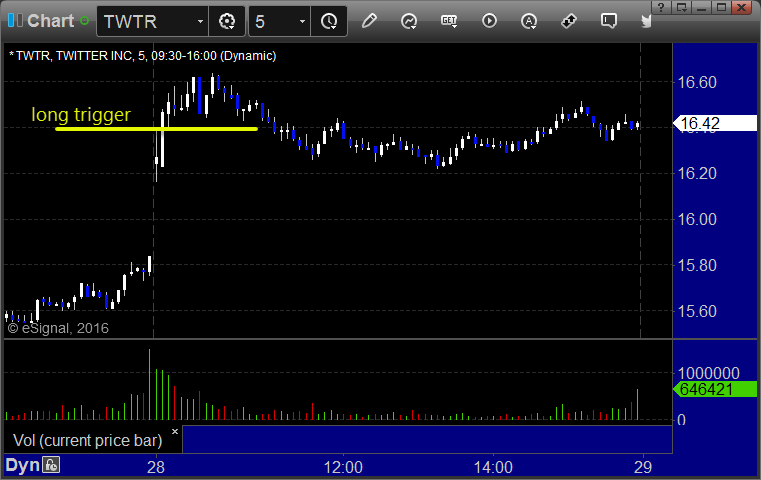The width and height of the screenshot is (761, 480).
Task: Click the trade arrows toolbar icon
Action: tap(569, 21)
